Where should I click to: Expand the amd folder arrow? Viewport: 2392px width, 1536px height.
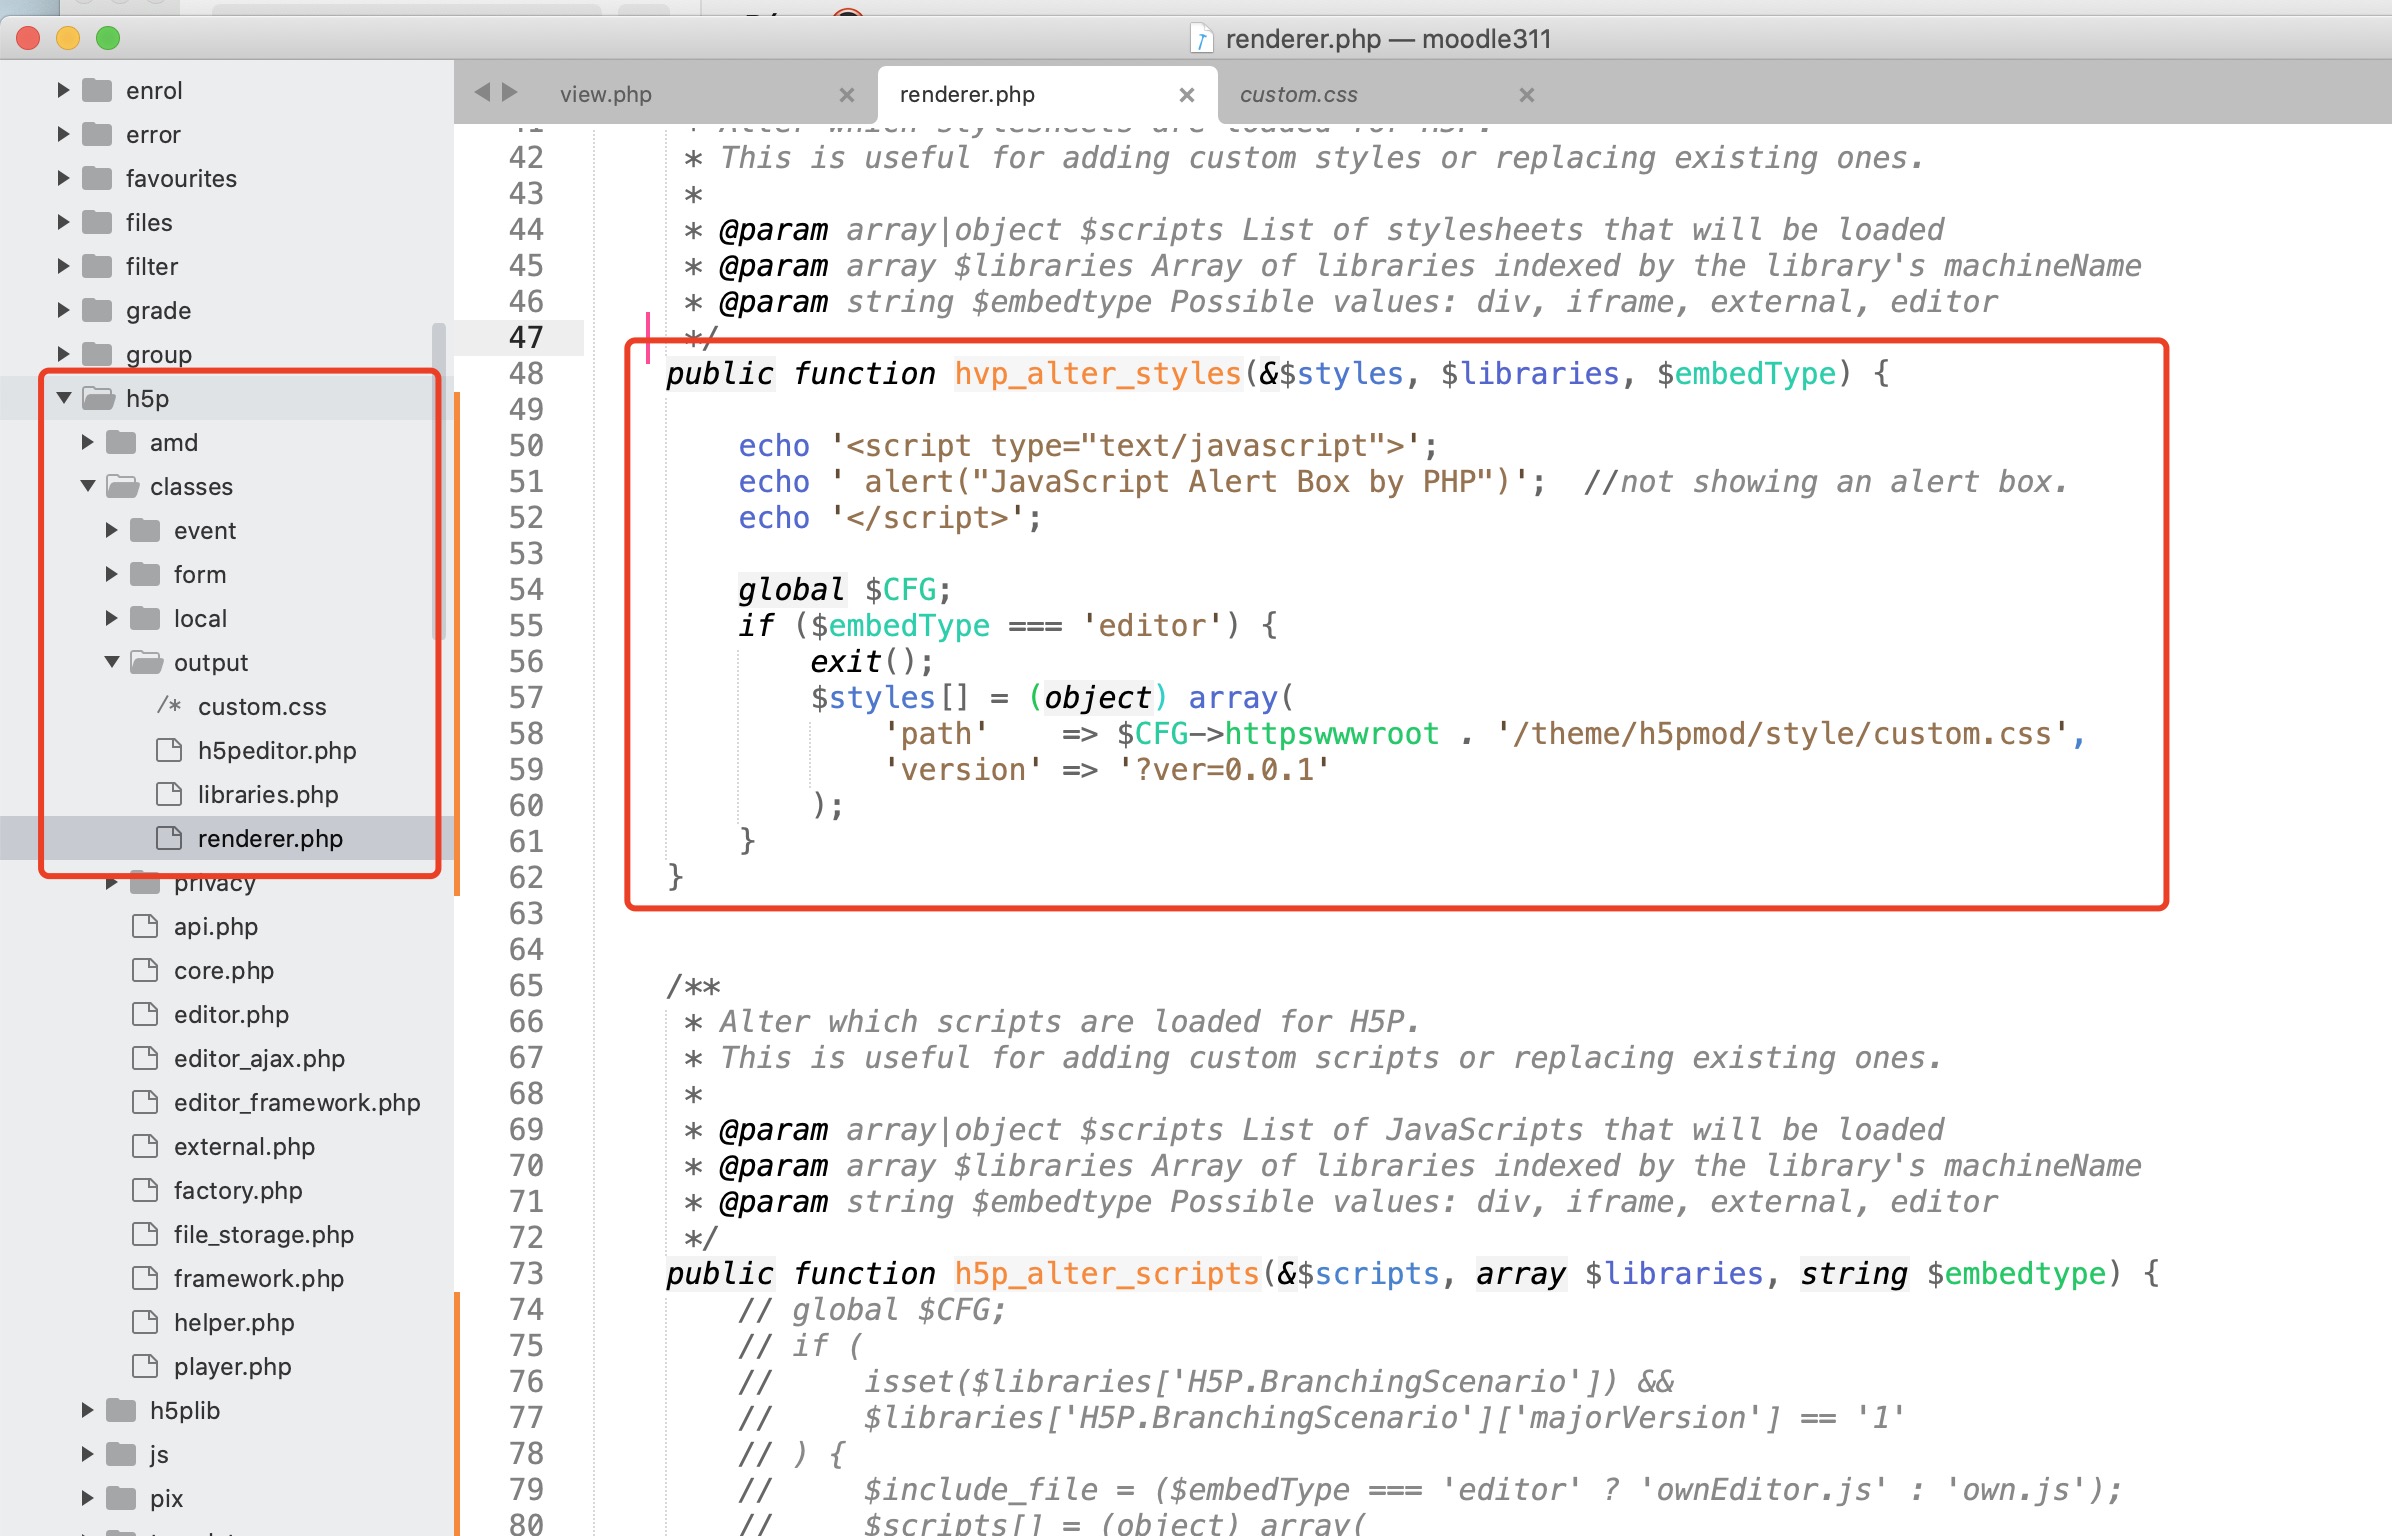click(87, 443)
